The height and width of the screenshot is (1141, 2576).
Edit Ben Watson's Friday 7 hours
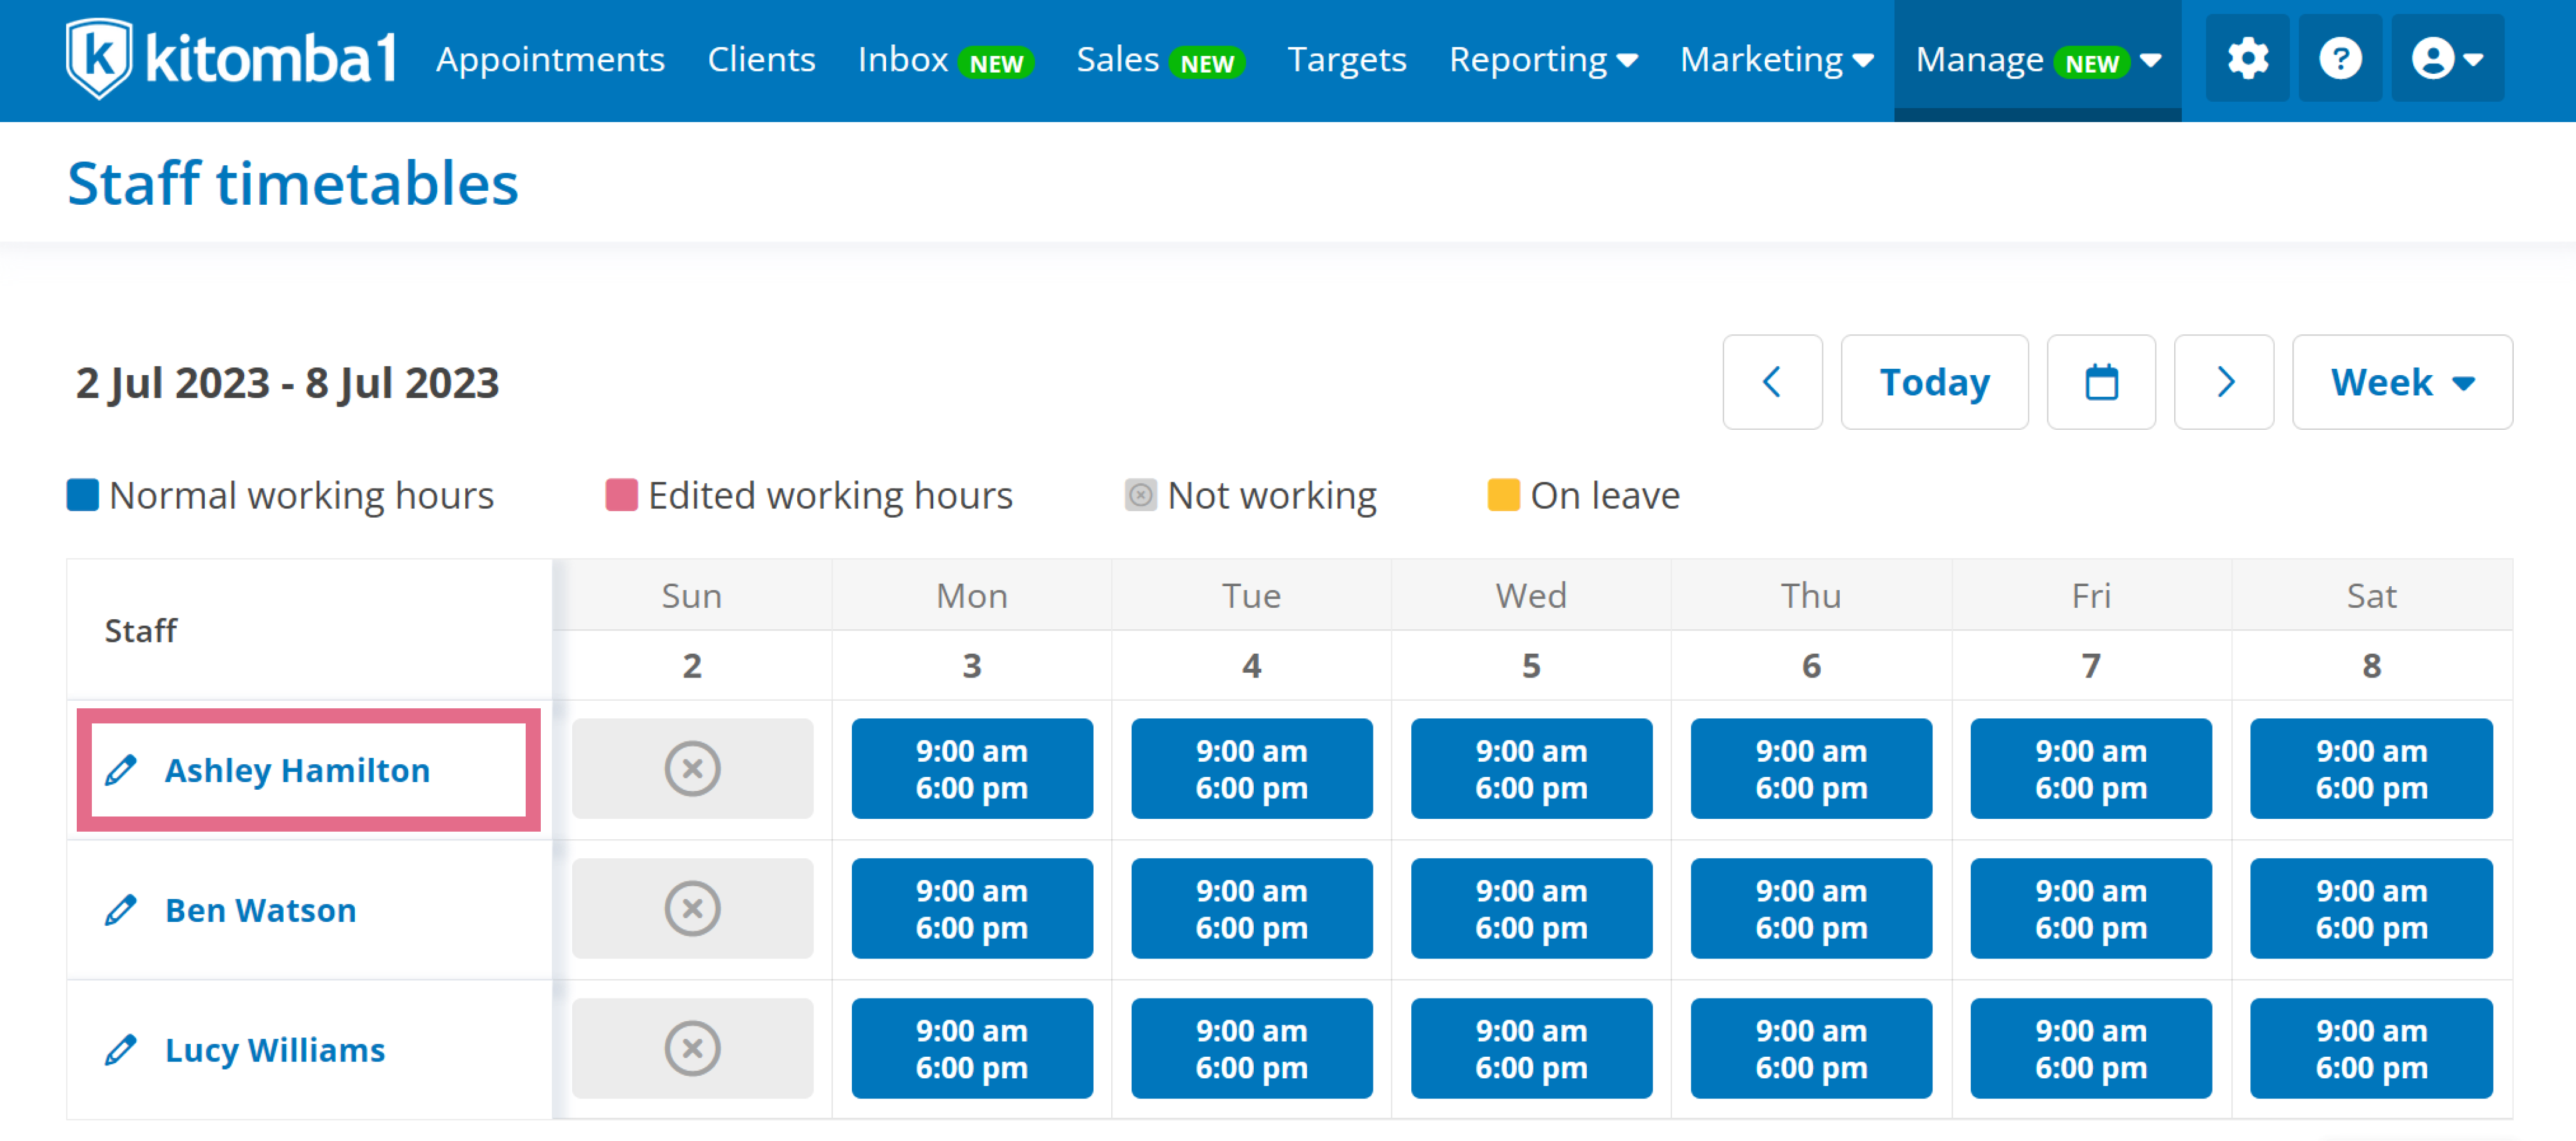(2091, 909)
